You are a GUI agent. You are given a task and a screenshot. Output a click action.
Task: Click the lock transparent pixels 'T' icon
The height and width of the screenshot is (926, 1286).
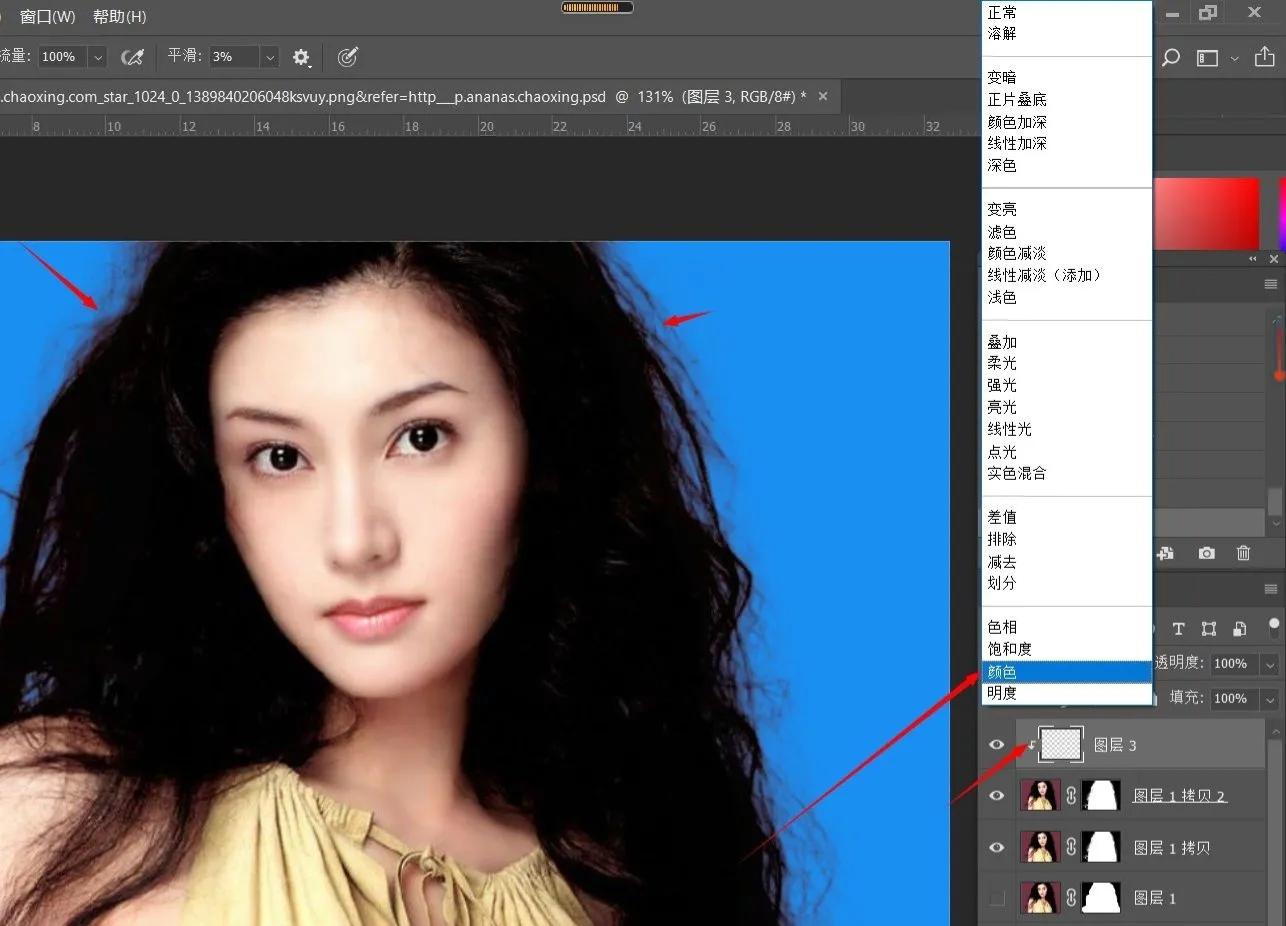tap(1178, 629)
